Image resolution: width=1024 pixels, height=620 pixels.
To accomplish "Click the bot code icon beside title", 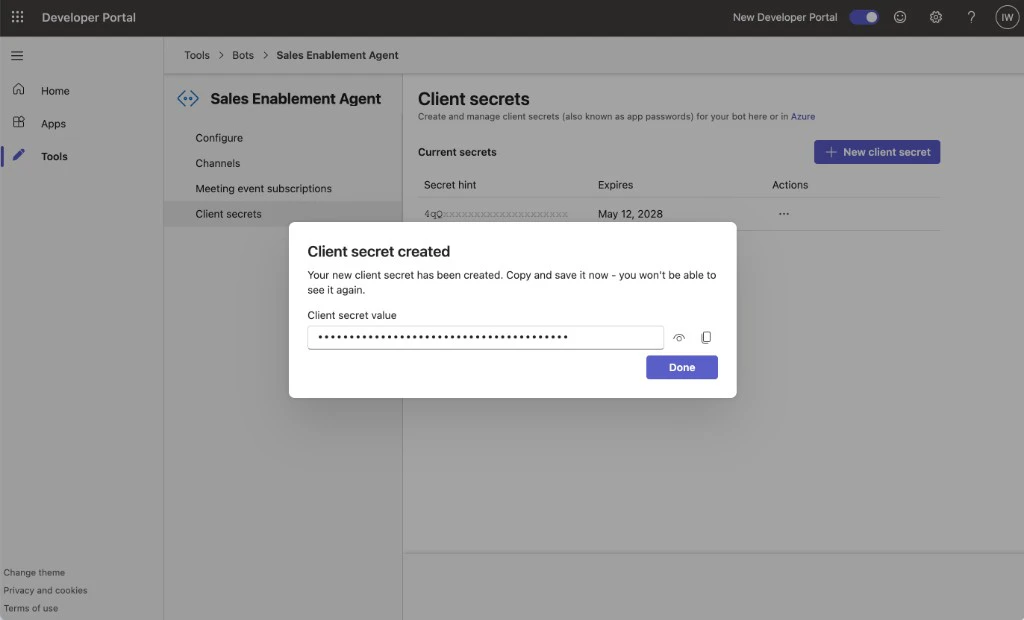I will pos(188,99).
